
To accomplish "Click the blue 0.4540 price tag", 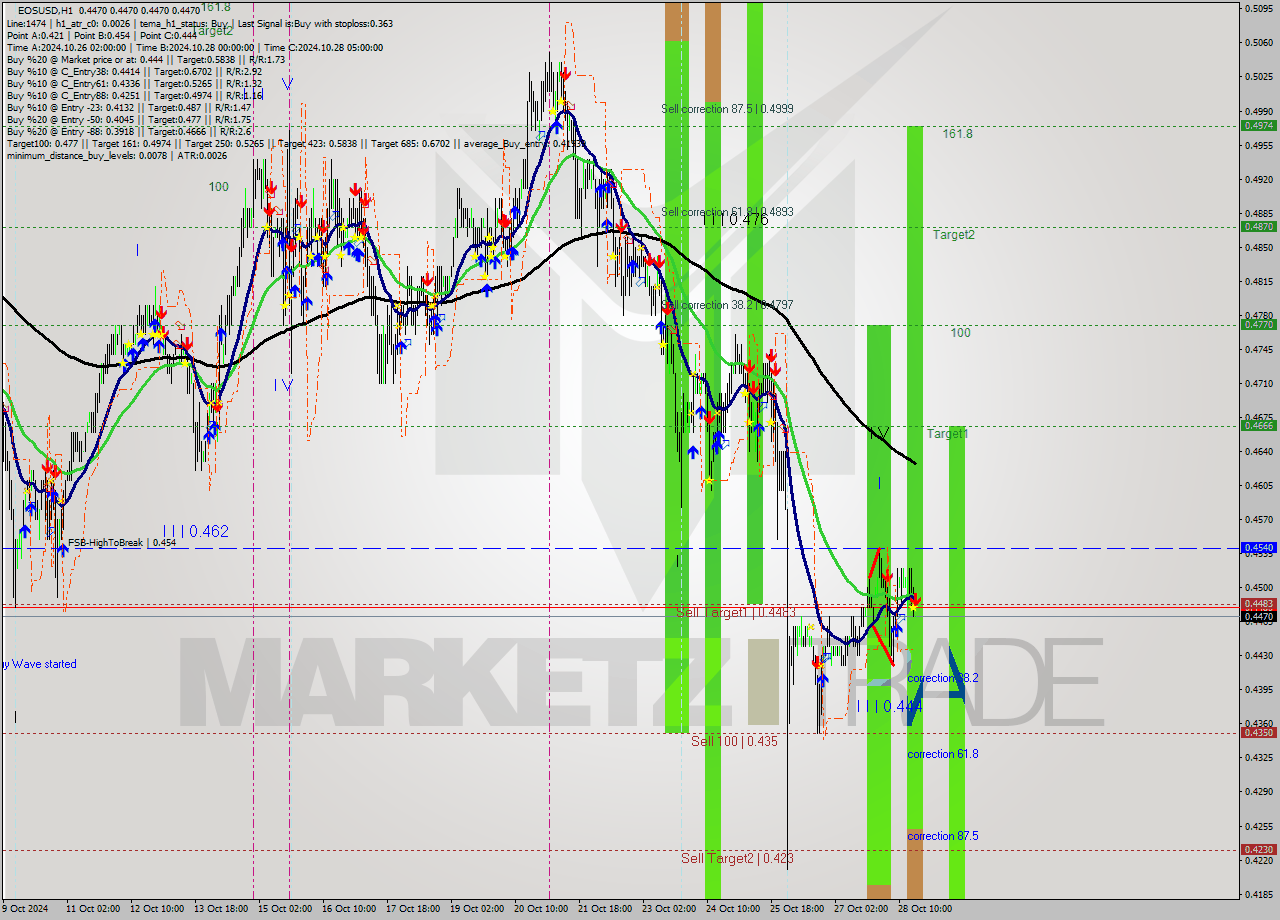I will click(1257, 548).
